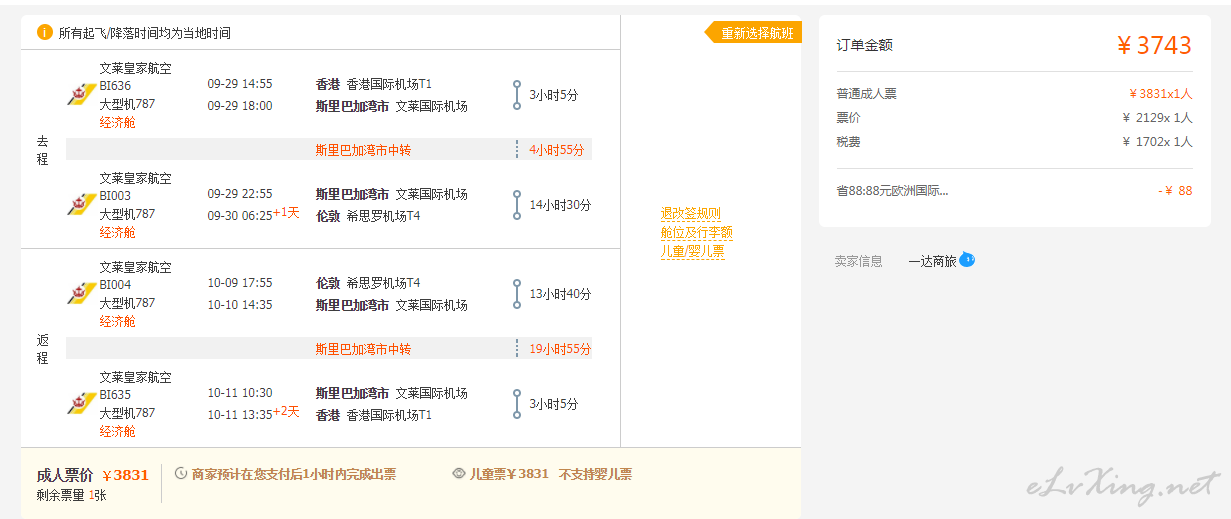The image size is (1231, 519).
Task: Click the 去程 outbound section label
Action: pos(42,150)
